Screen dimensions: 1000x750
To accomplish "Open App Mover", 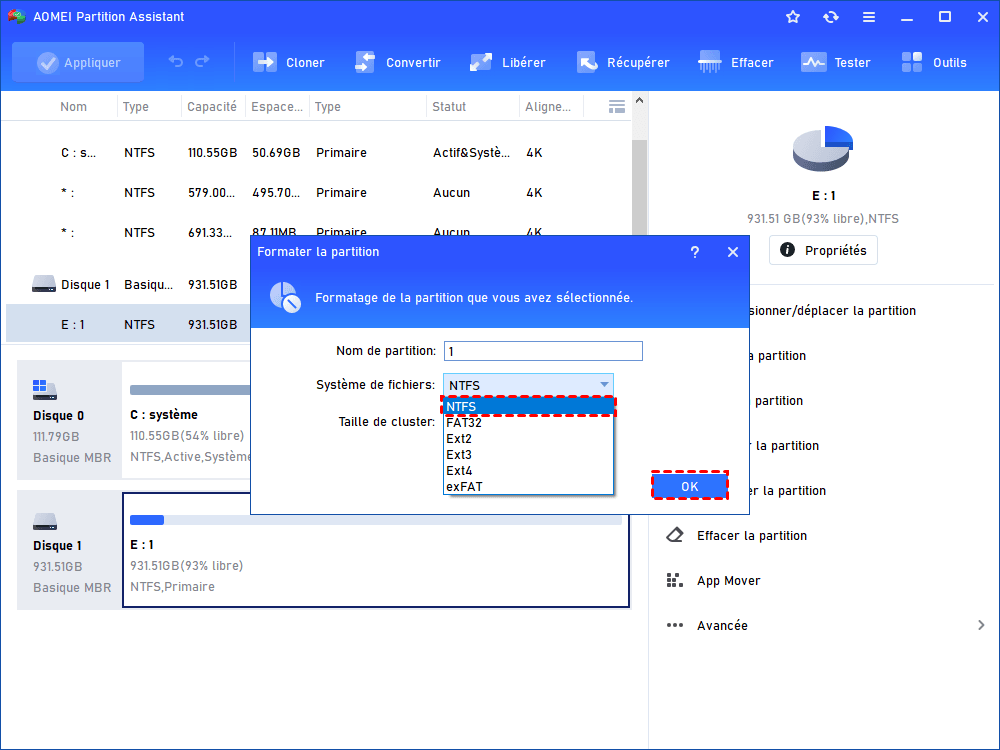I will (728, 580).
